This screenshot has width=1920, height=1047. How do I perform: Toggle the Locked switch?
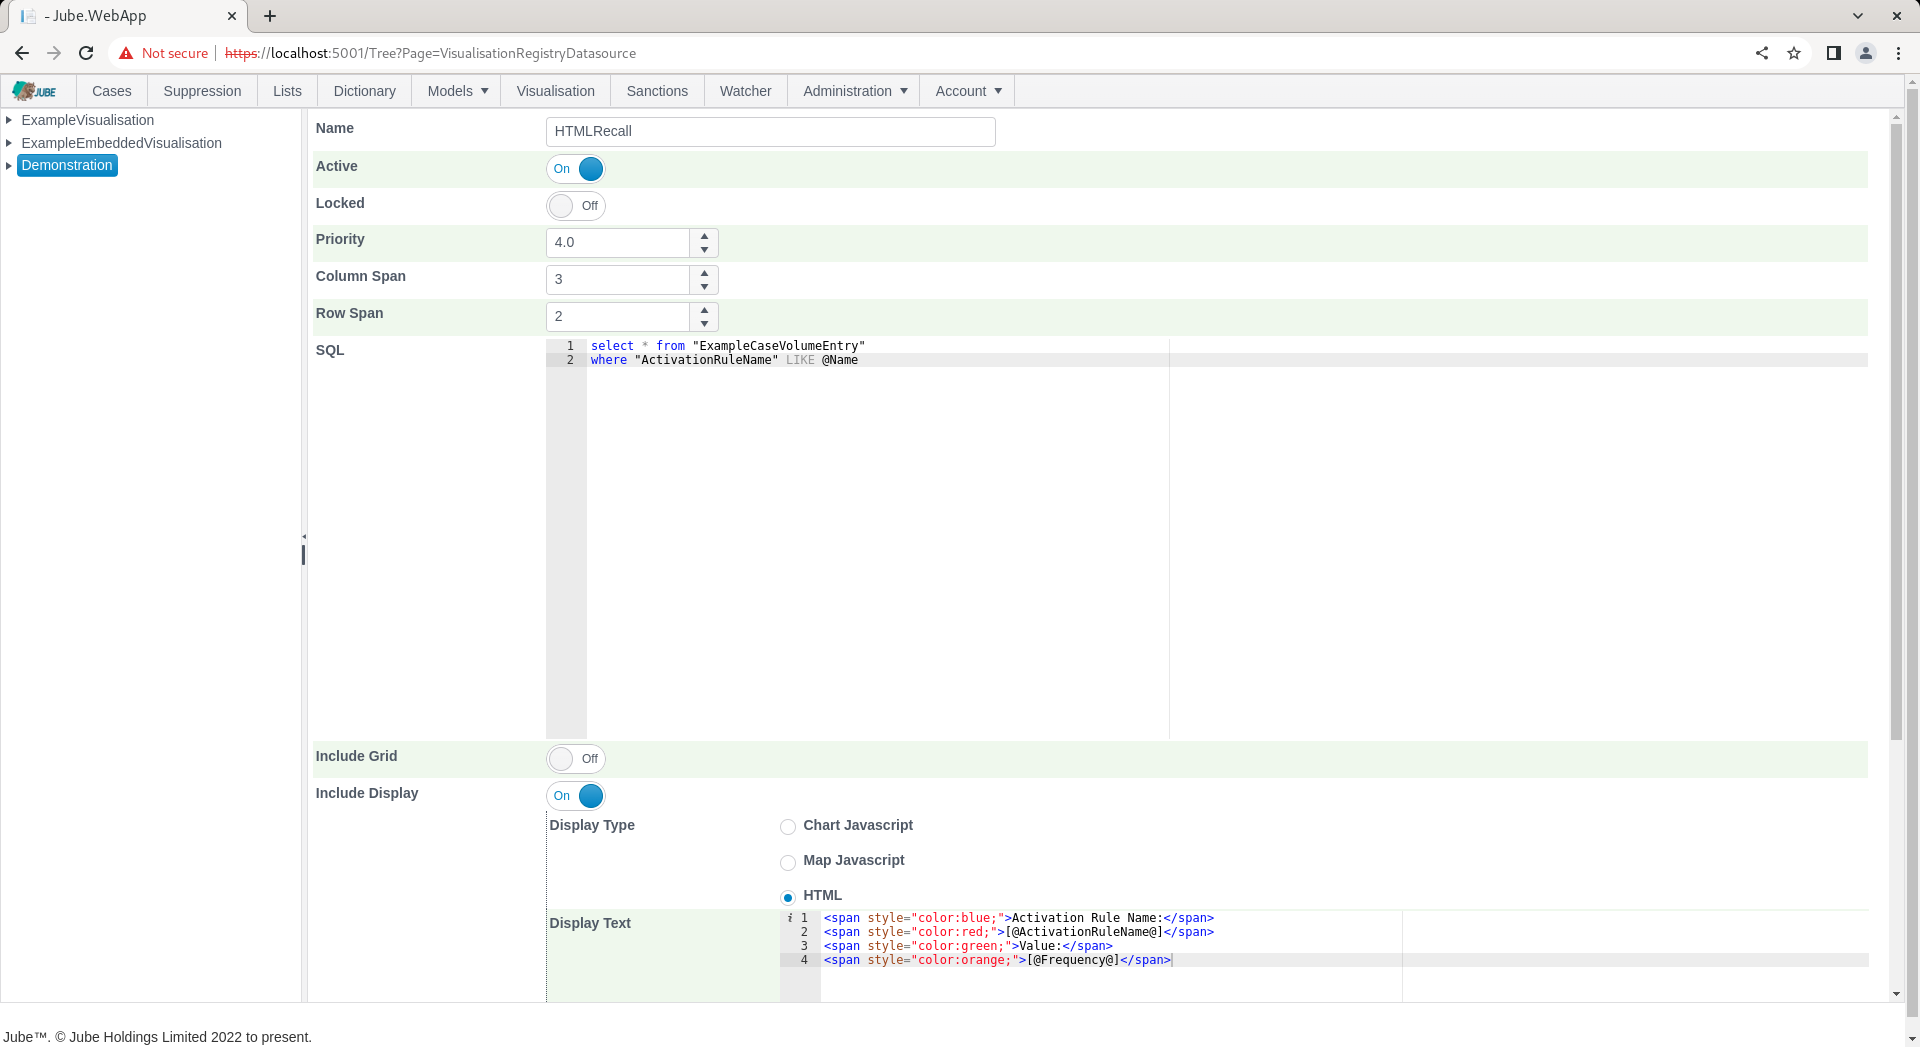point(576,206)
